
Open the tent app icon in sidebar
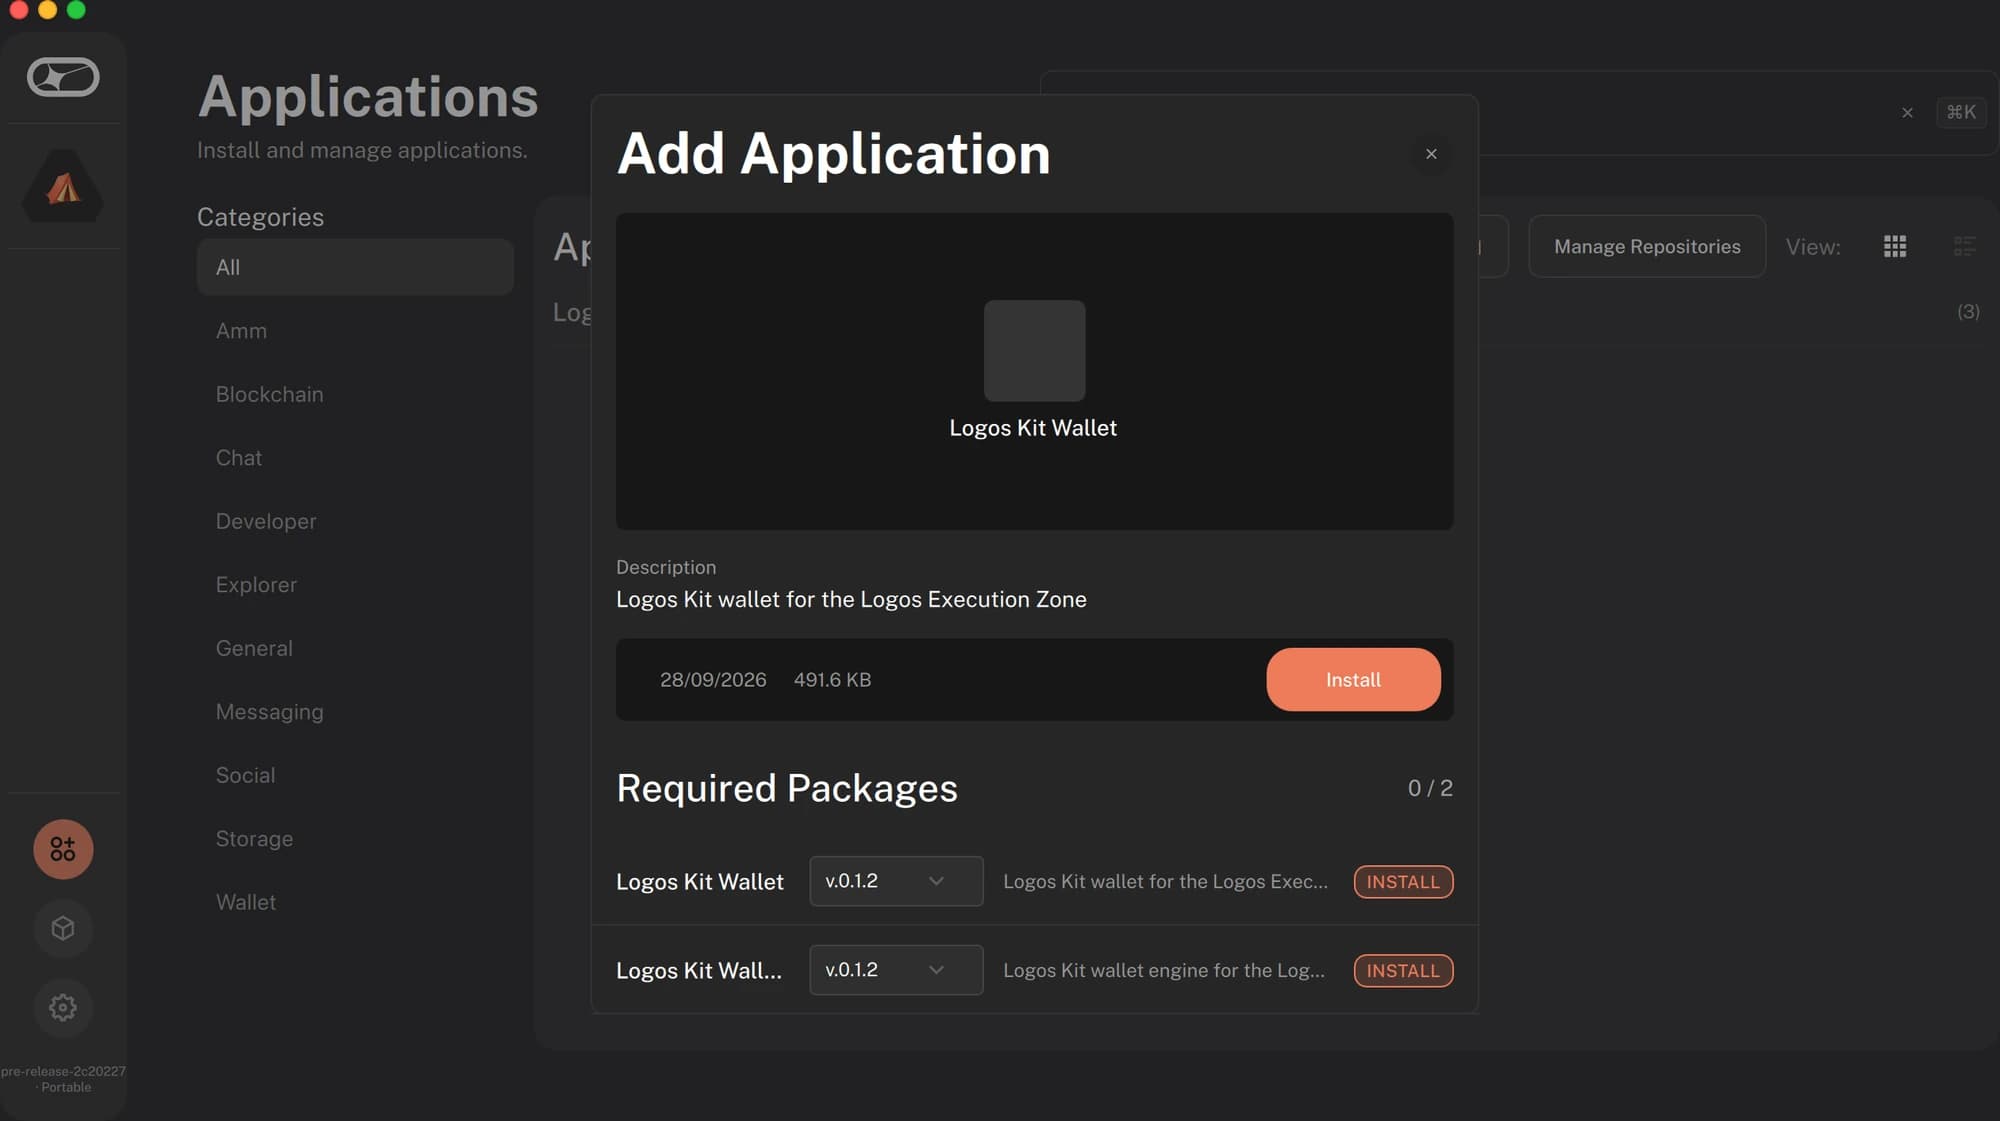(63, 186)
